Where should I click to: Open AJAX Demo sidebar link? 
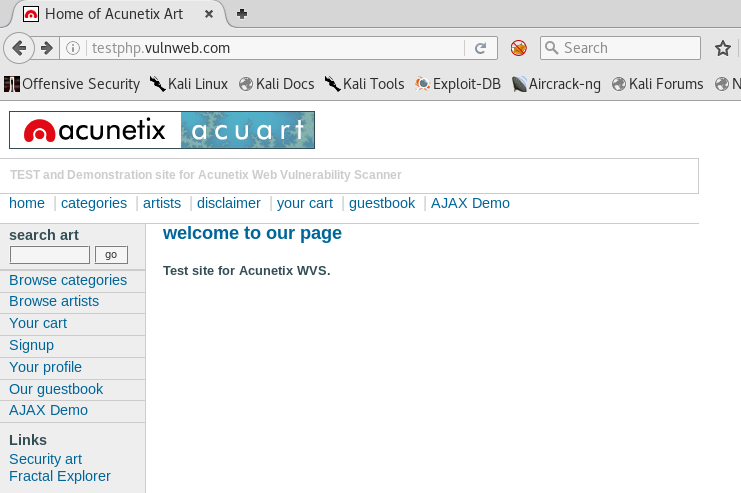(48, 410)
